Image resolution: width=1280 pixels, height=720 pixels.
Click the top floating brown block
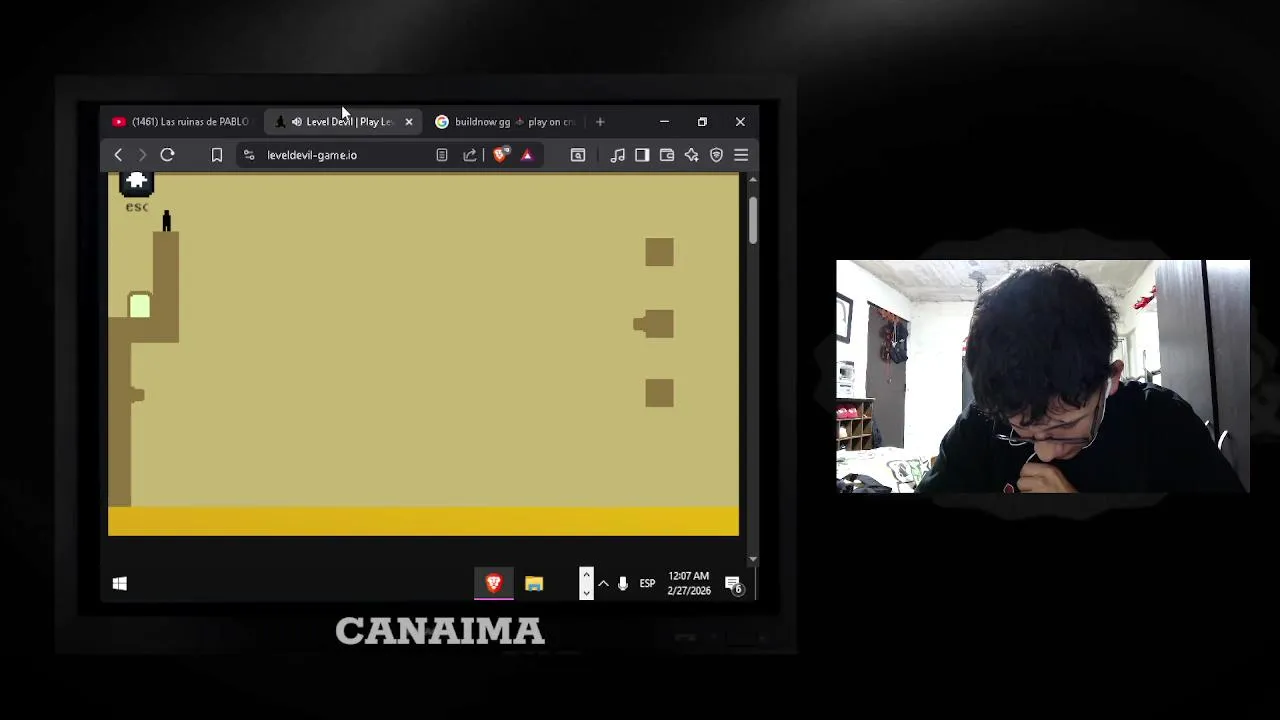click(659, 252)
